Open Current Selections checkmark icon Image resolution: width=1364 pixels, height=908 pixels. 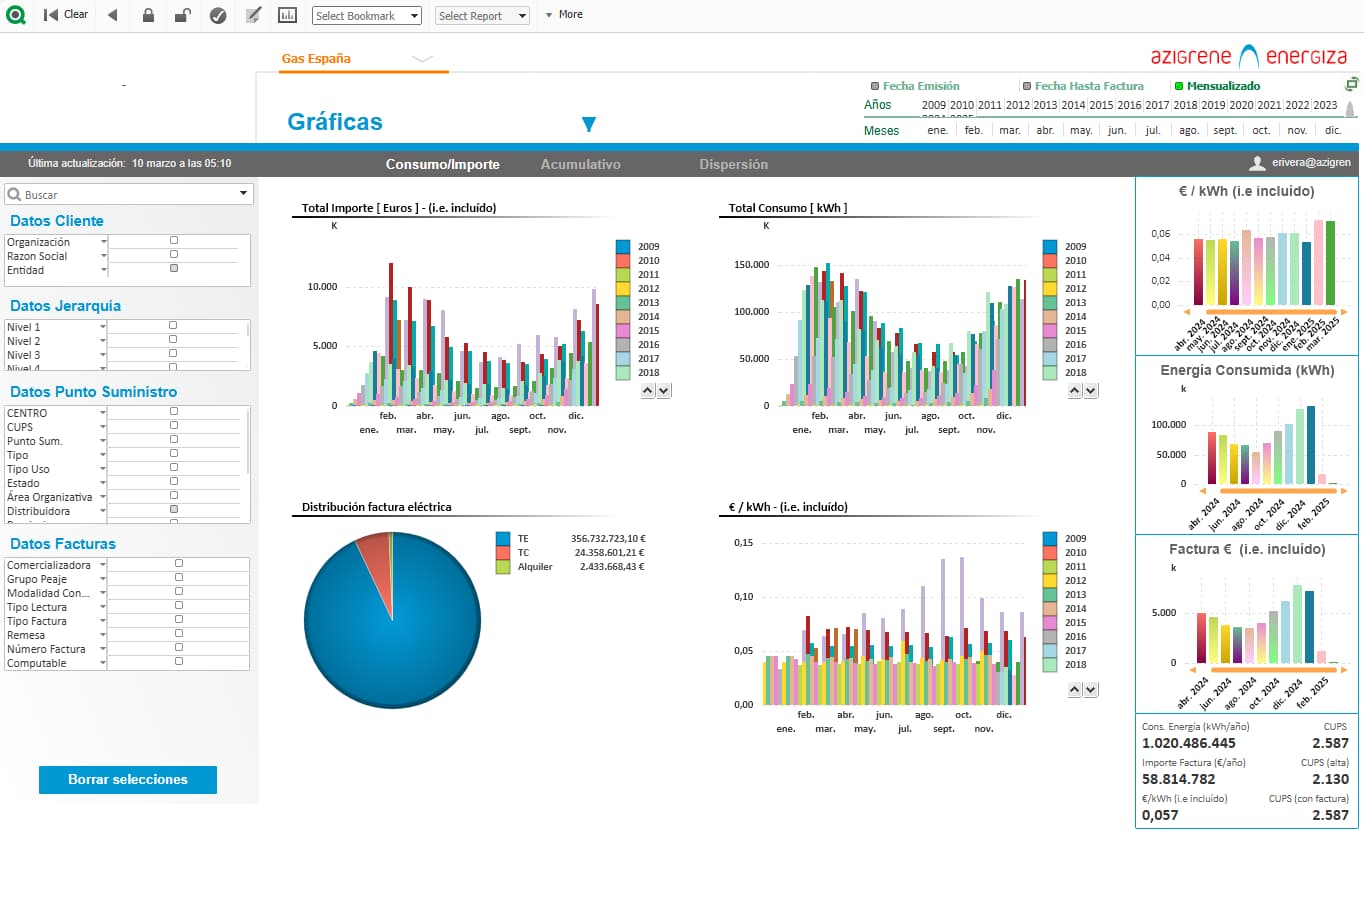[x=218, y=15]
